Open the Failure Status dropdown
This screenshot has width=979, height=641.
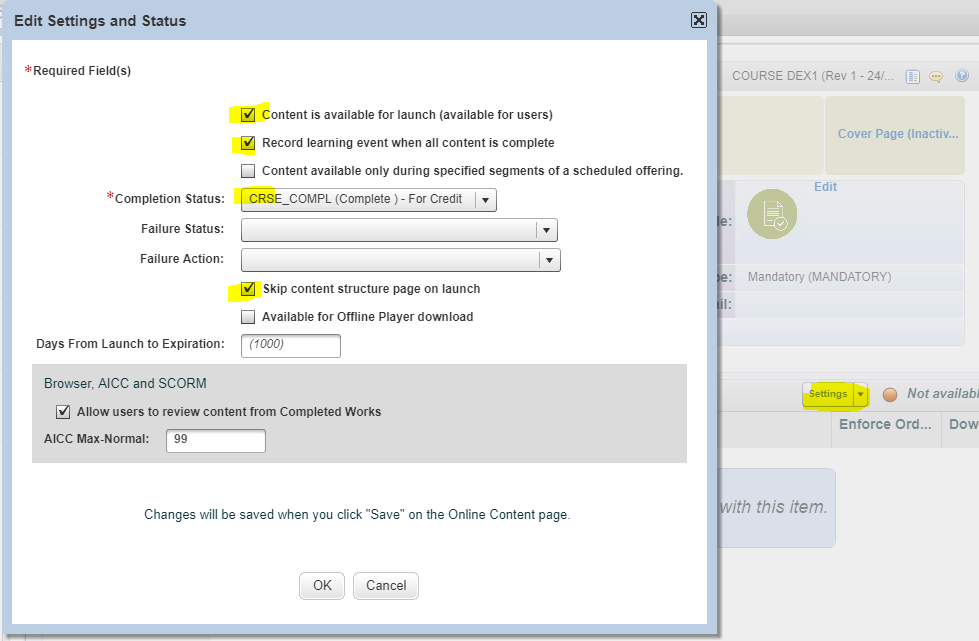(x=399, y=230)
